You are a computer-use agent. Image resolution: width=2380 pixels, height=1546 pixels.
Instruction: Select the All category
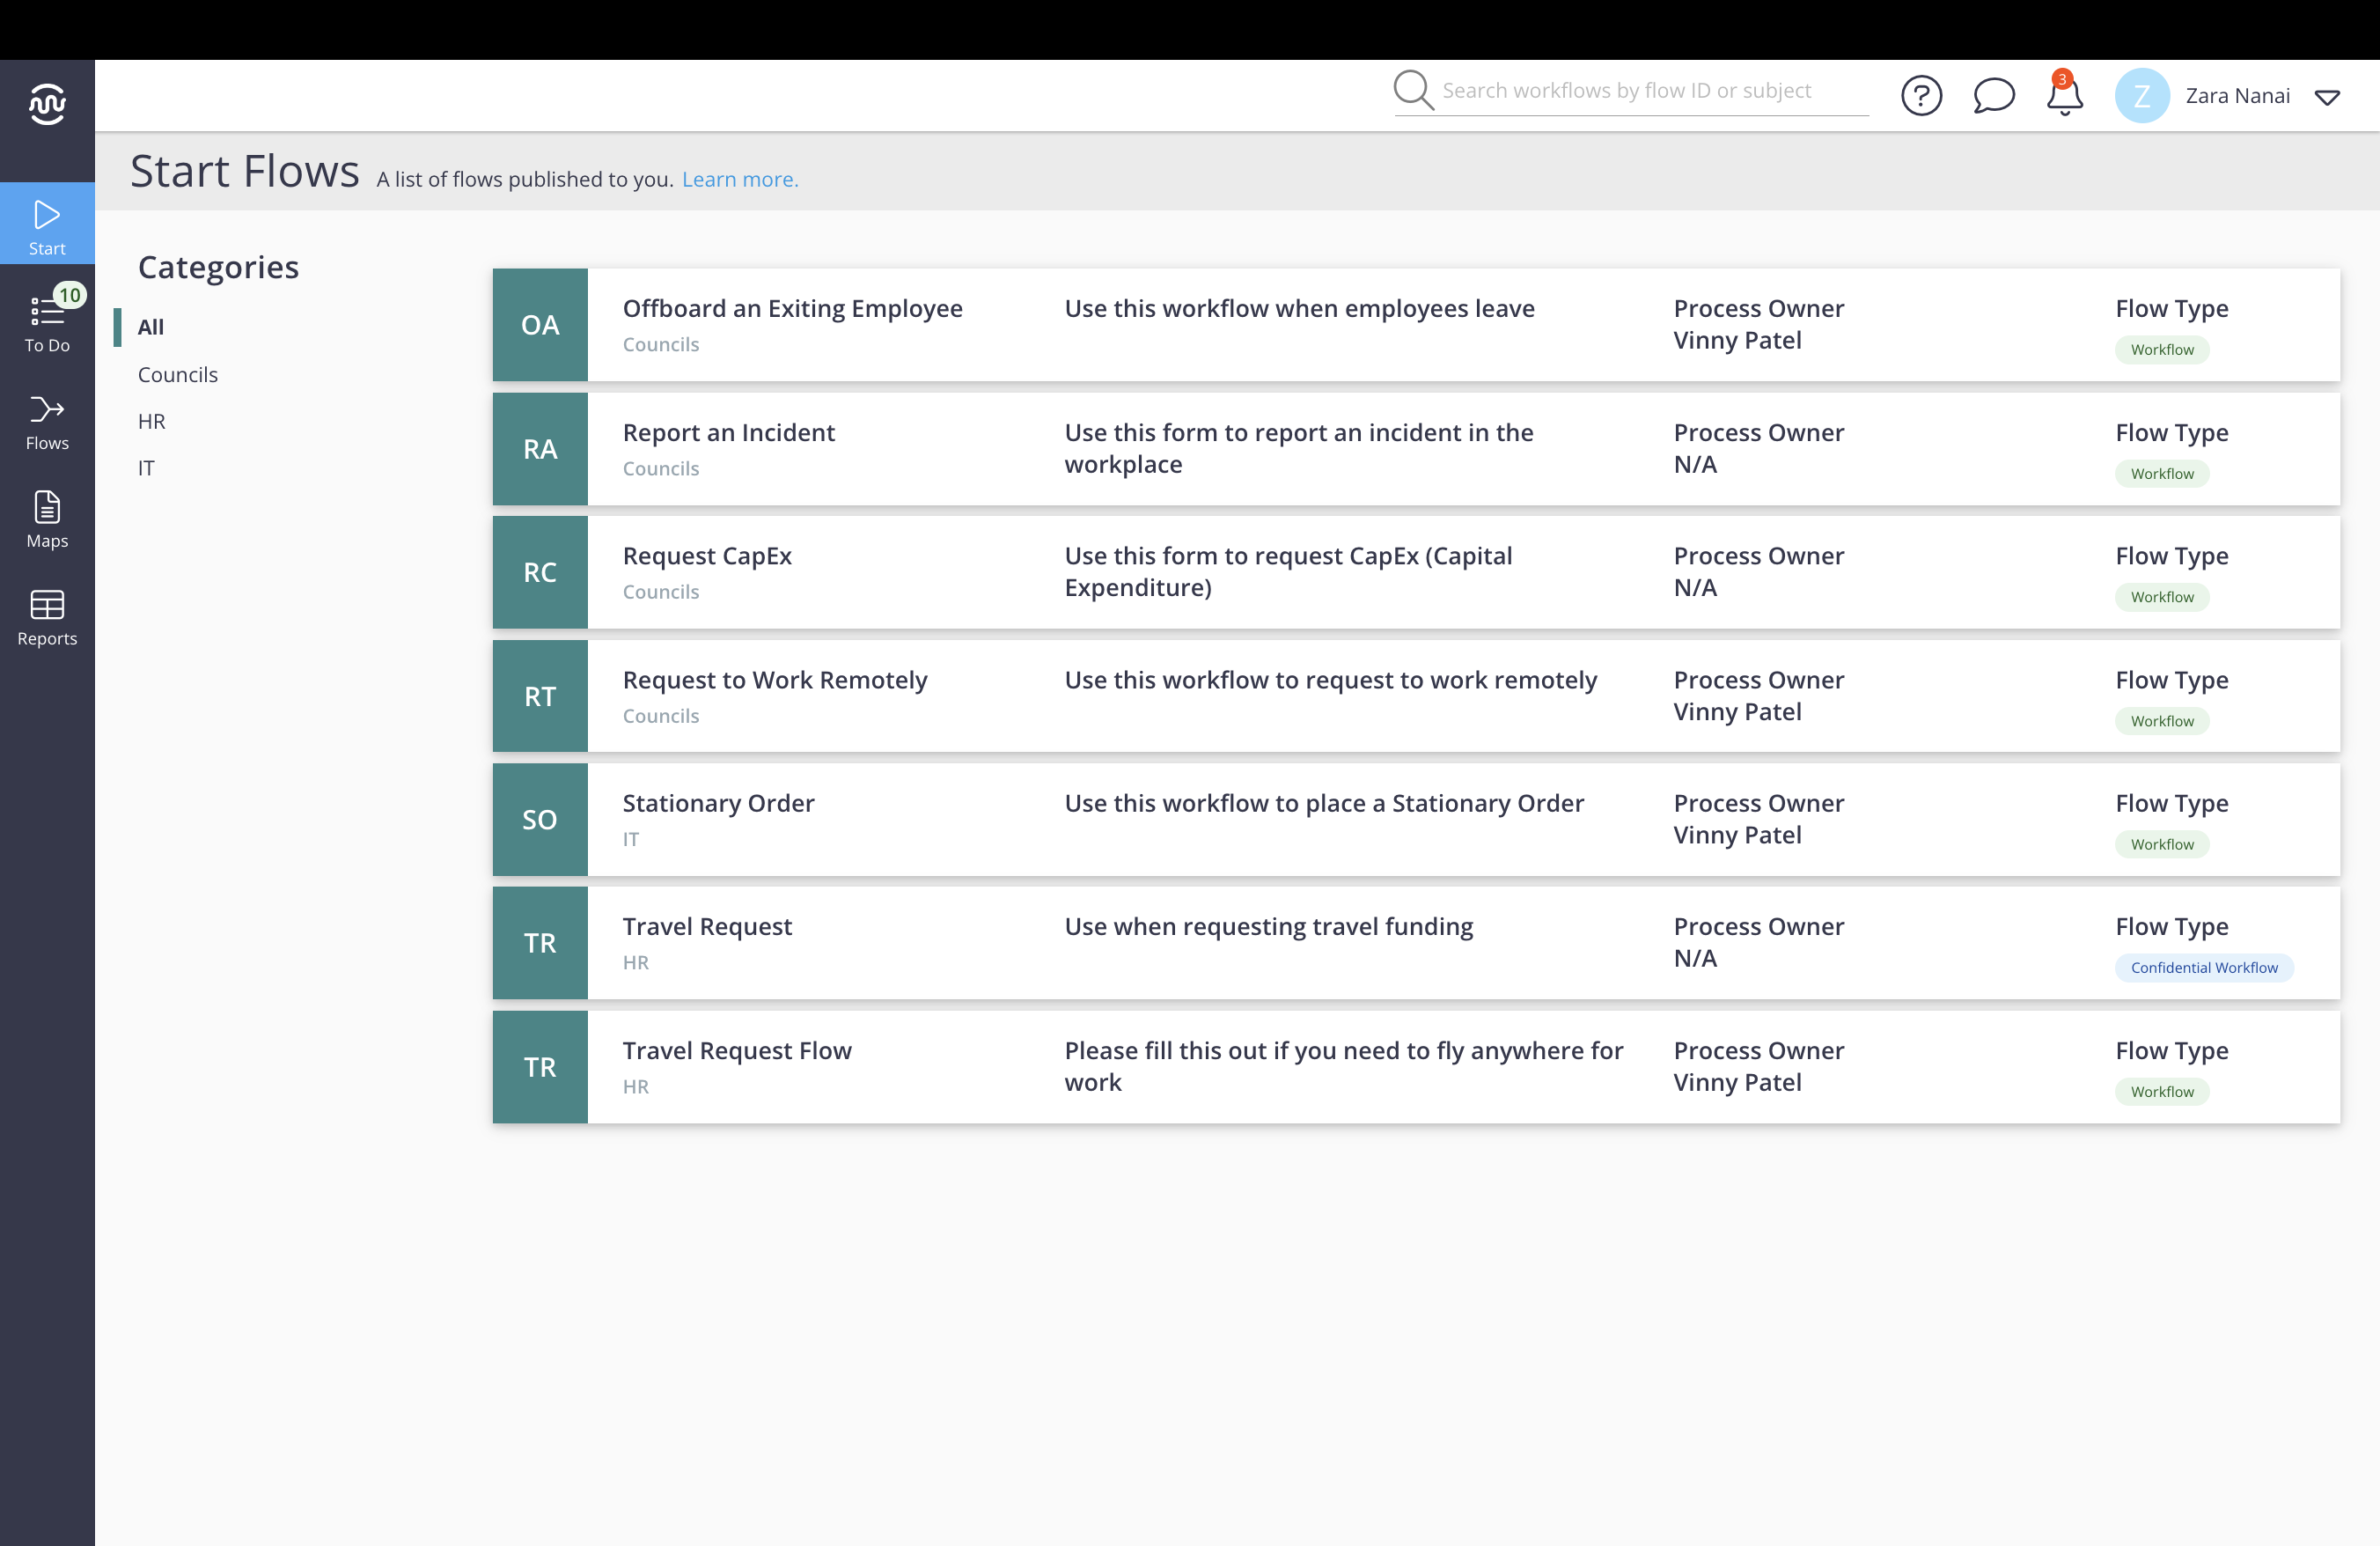151,327
